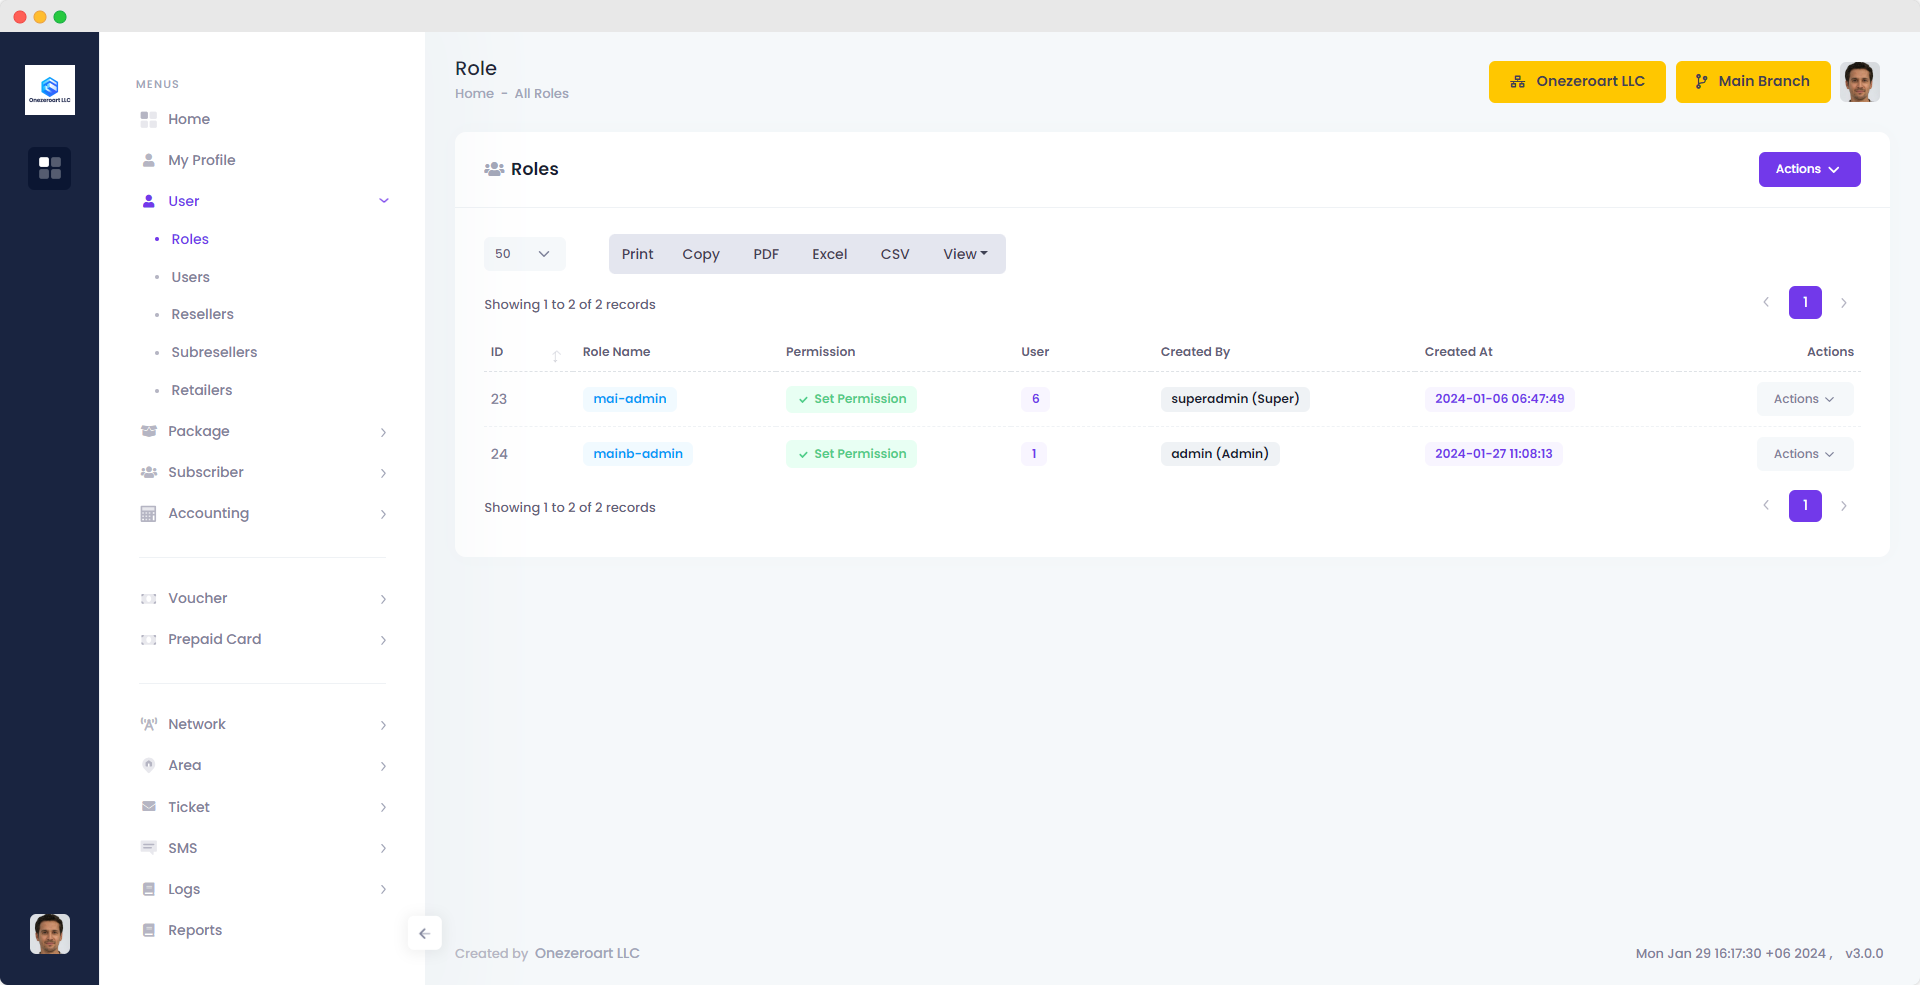Export table as CSV

click(x=895, y=254)
